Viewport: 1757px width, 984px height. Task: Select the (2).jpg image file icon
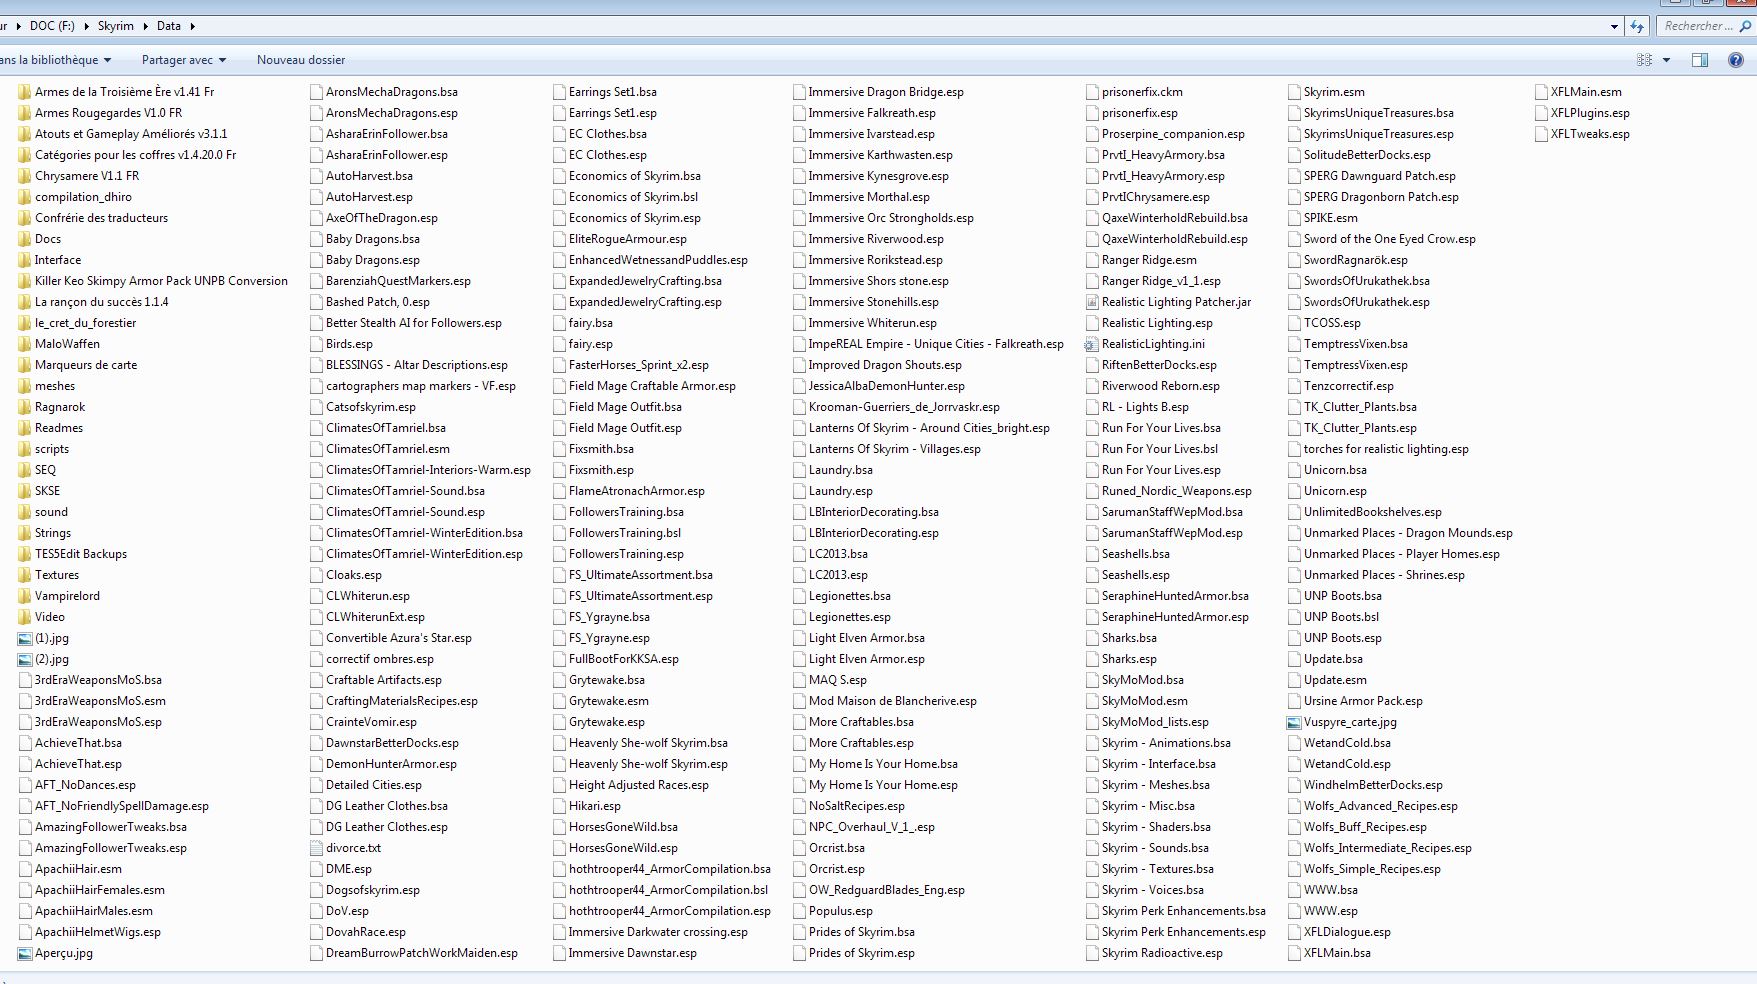tap(25, 659)
